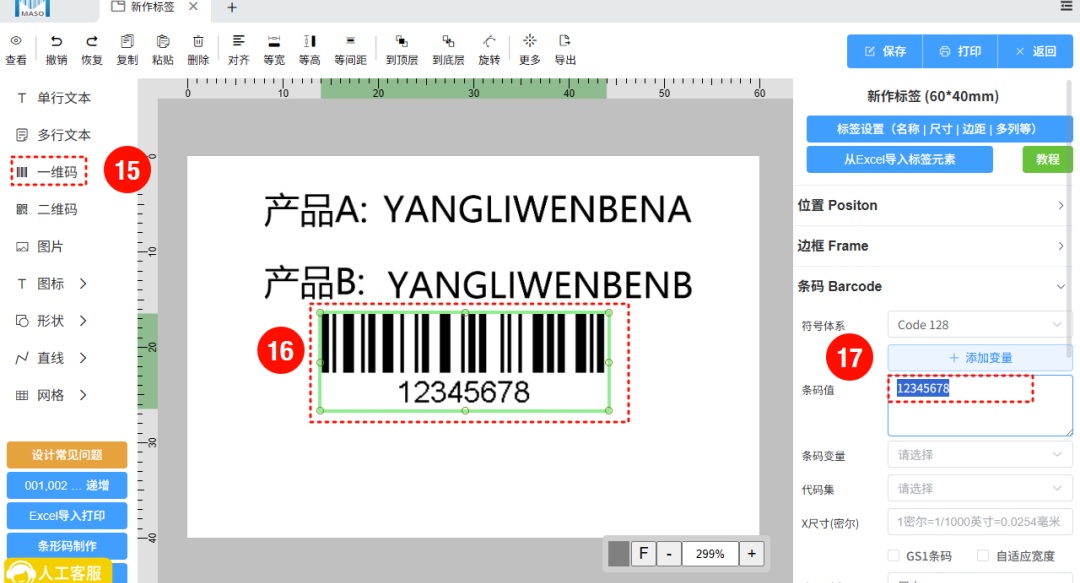The image size is (1080, 583).
Task: Open the 更多 more options icon
Action: 530,41
